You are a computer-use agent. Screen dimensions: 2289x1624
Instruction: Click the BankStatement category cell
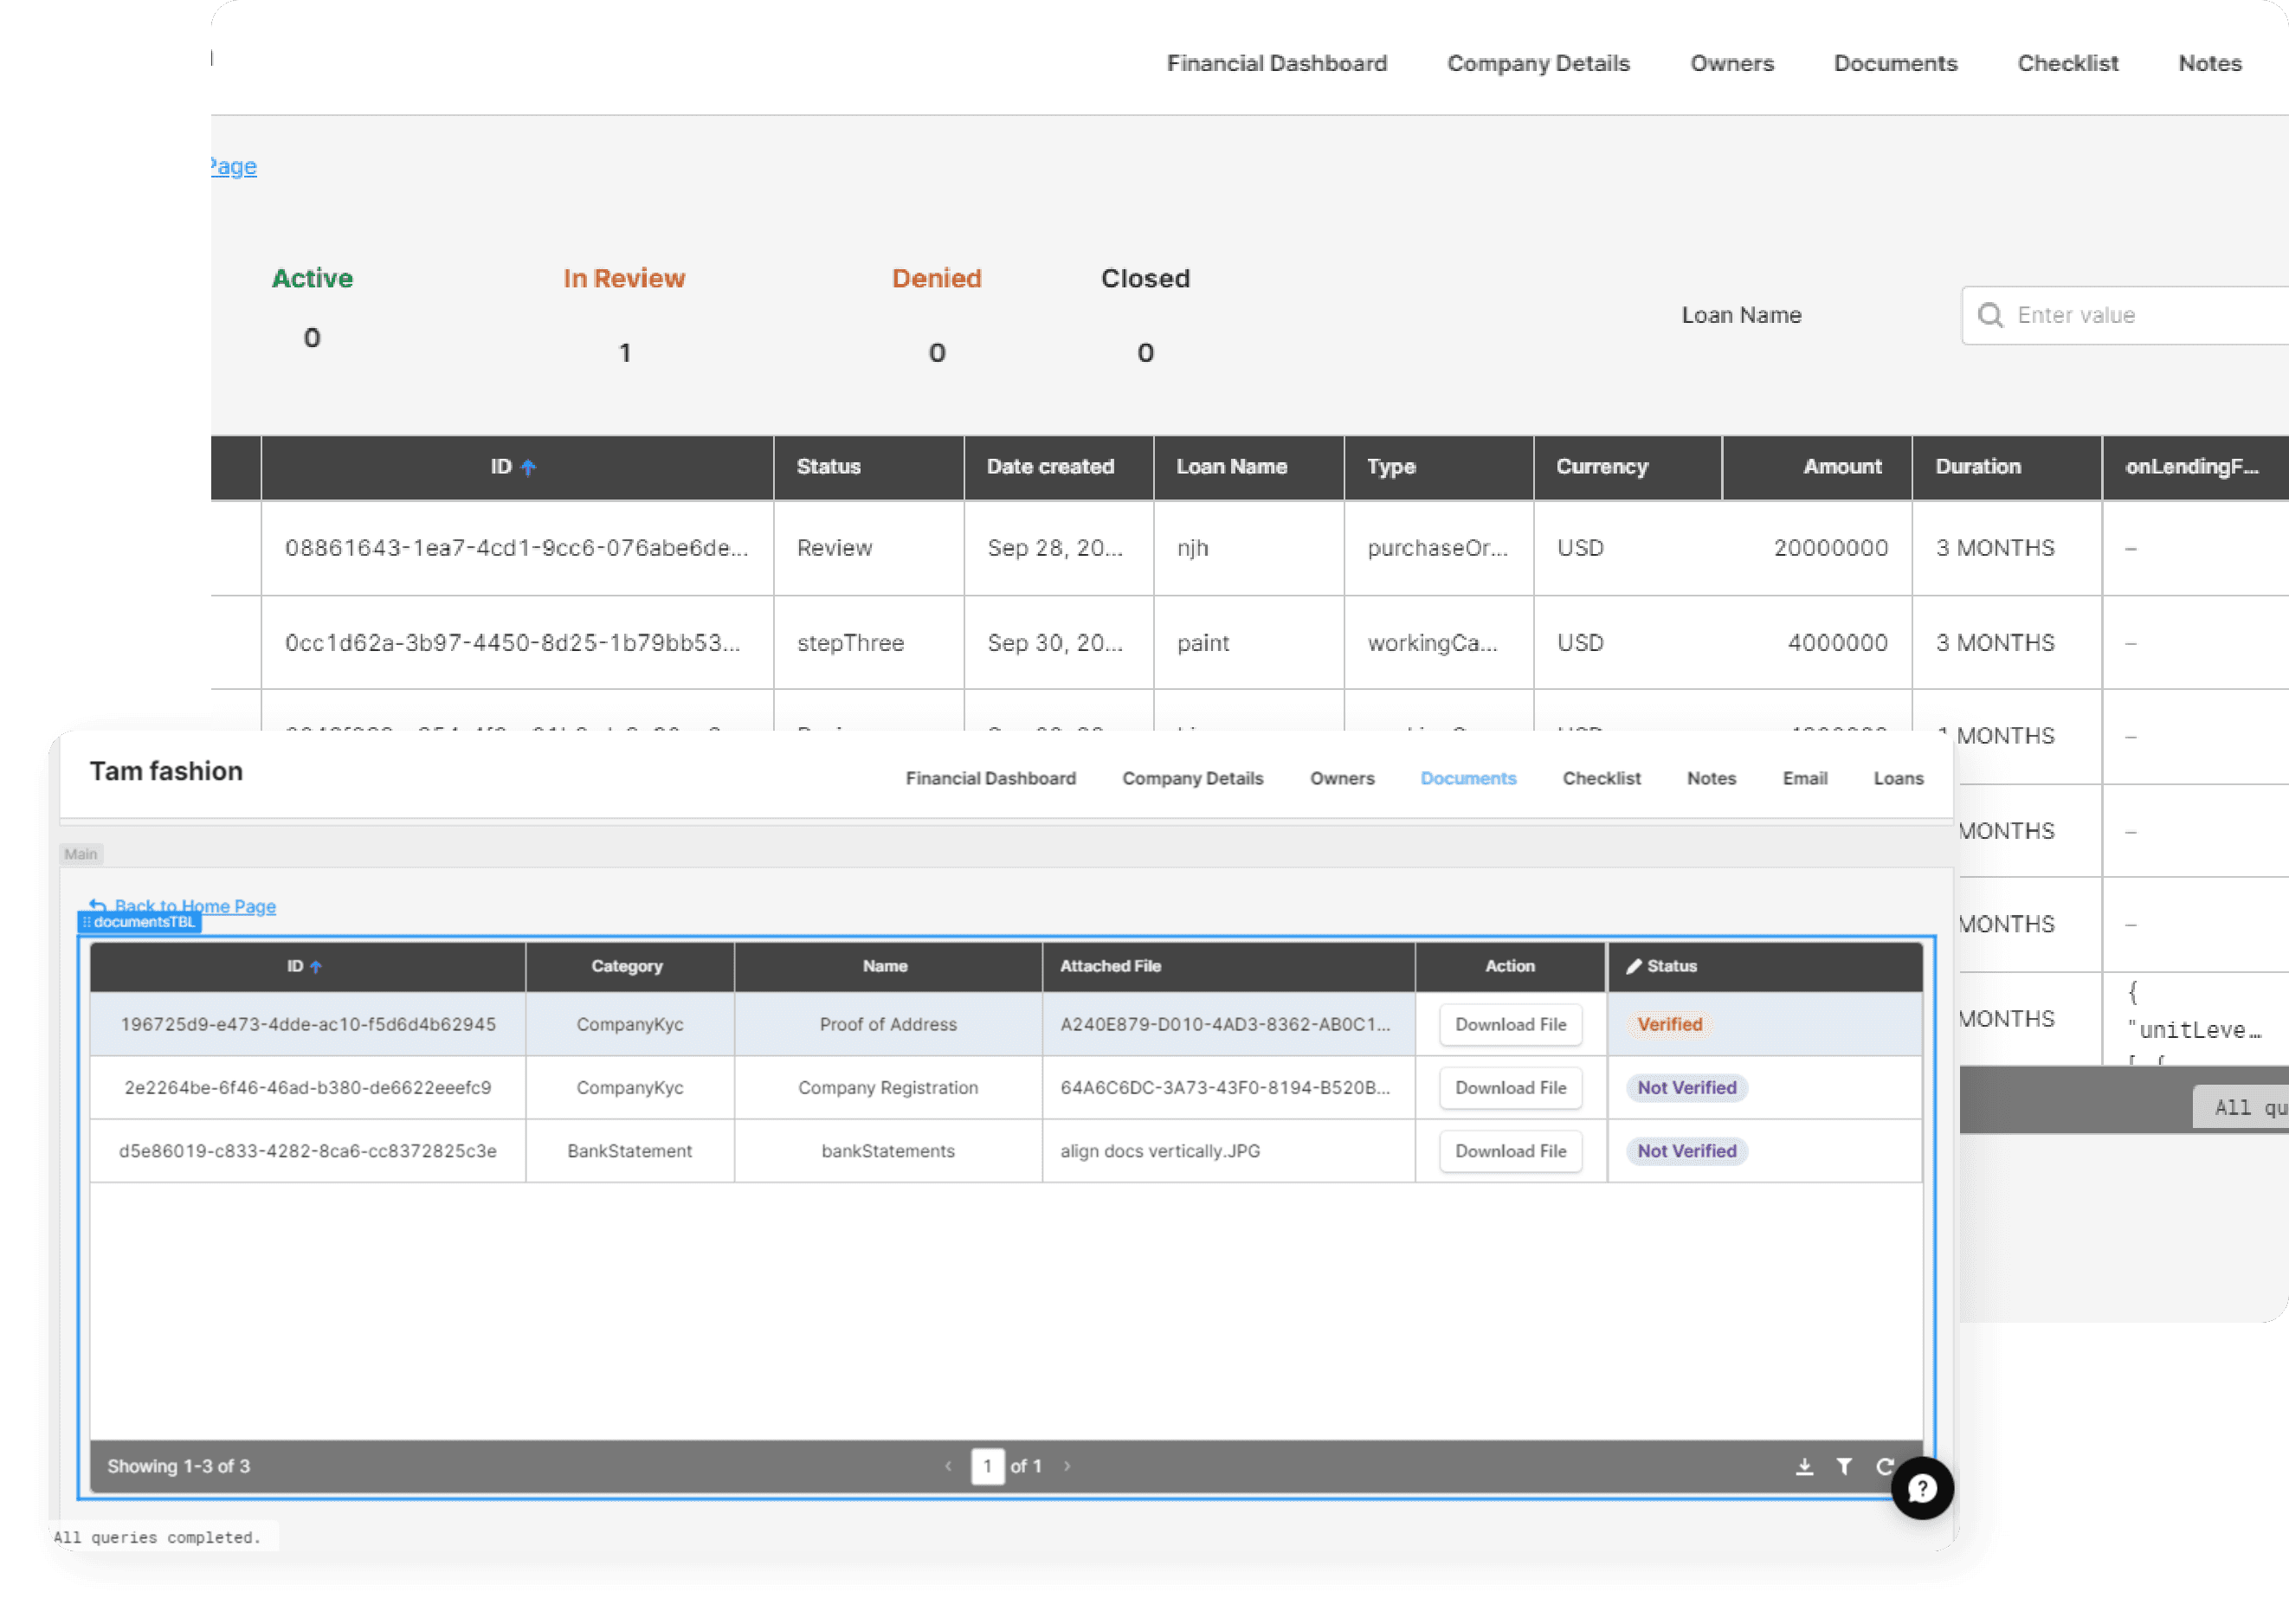[x=629, y=1150]
